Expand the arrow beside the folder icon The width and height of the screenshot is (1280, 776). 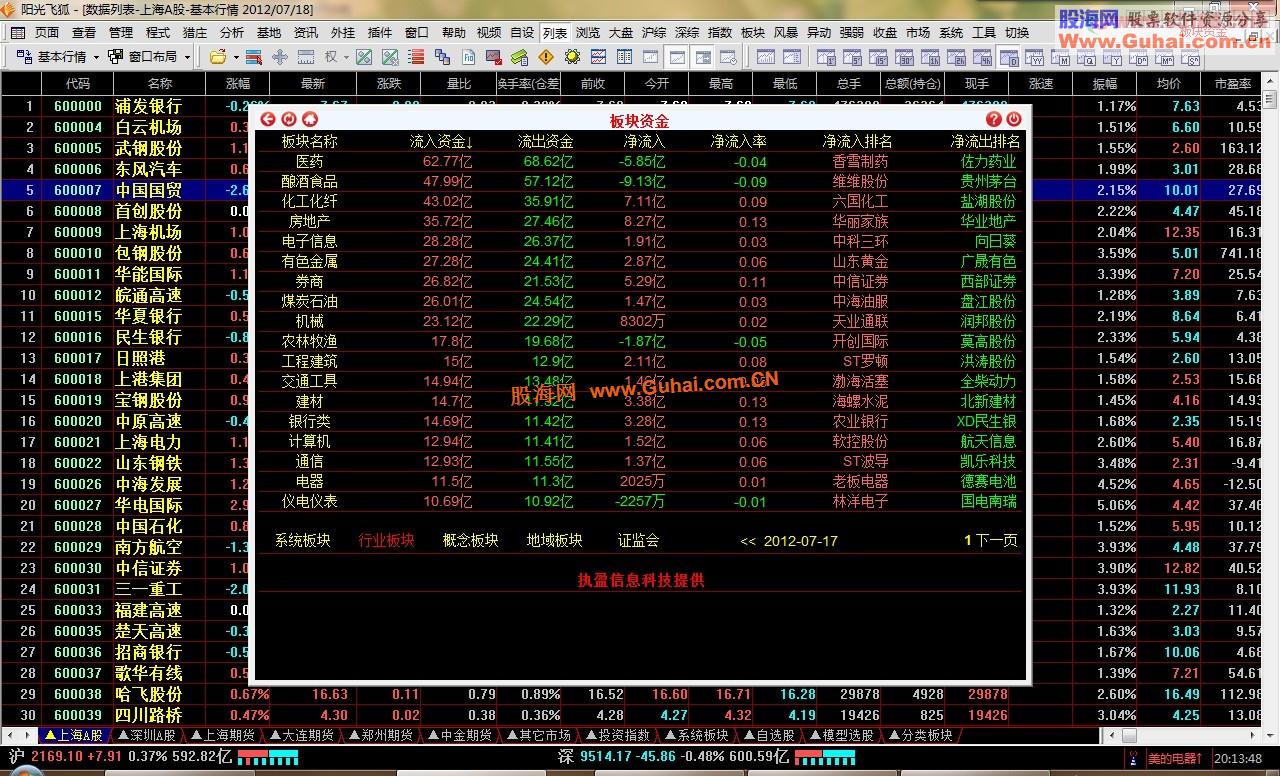coord(236,57)
